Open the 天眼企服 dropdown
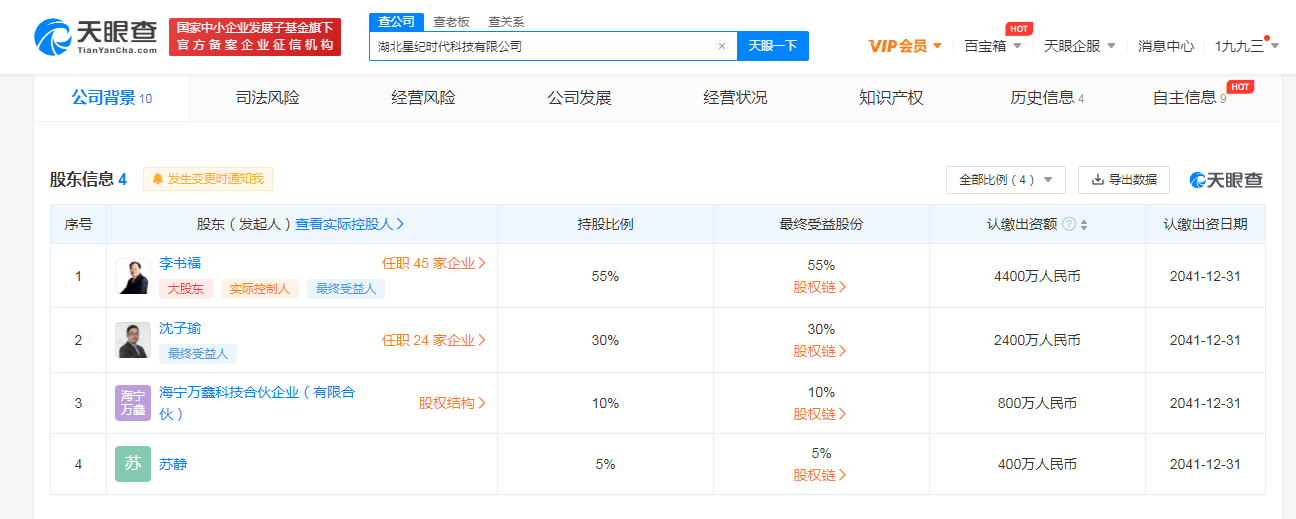Screen dimensions: 1296x519 (x=1078, y=46)
